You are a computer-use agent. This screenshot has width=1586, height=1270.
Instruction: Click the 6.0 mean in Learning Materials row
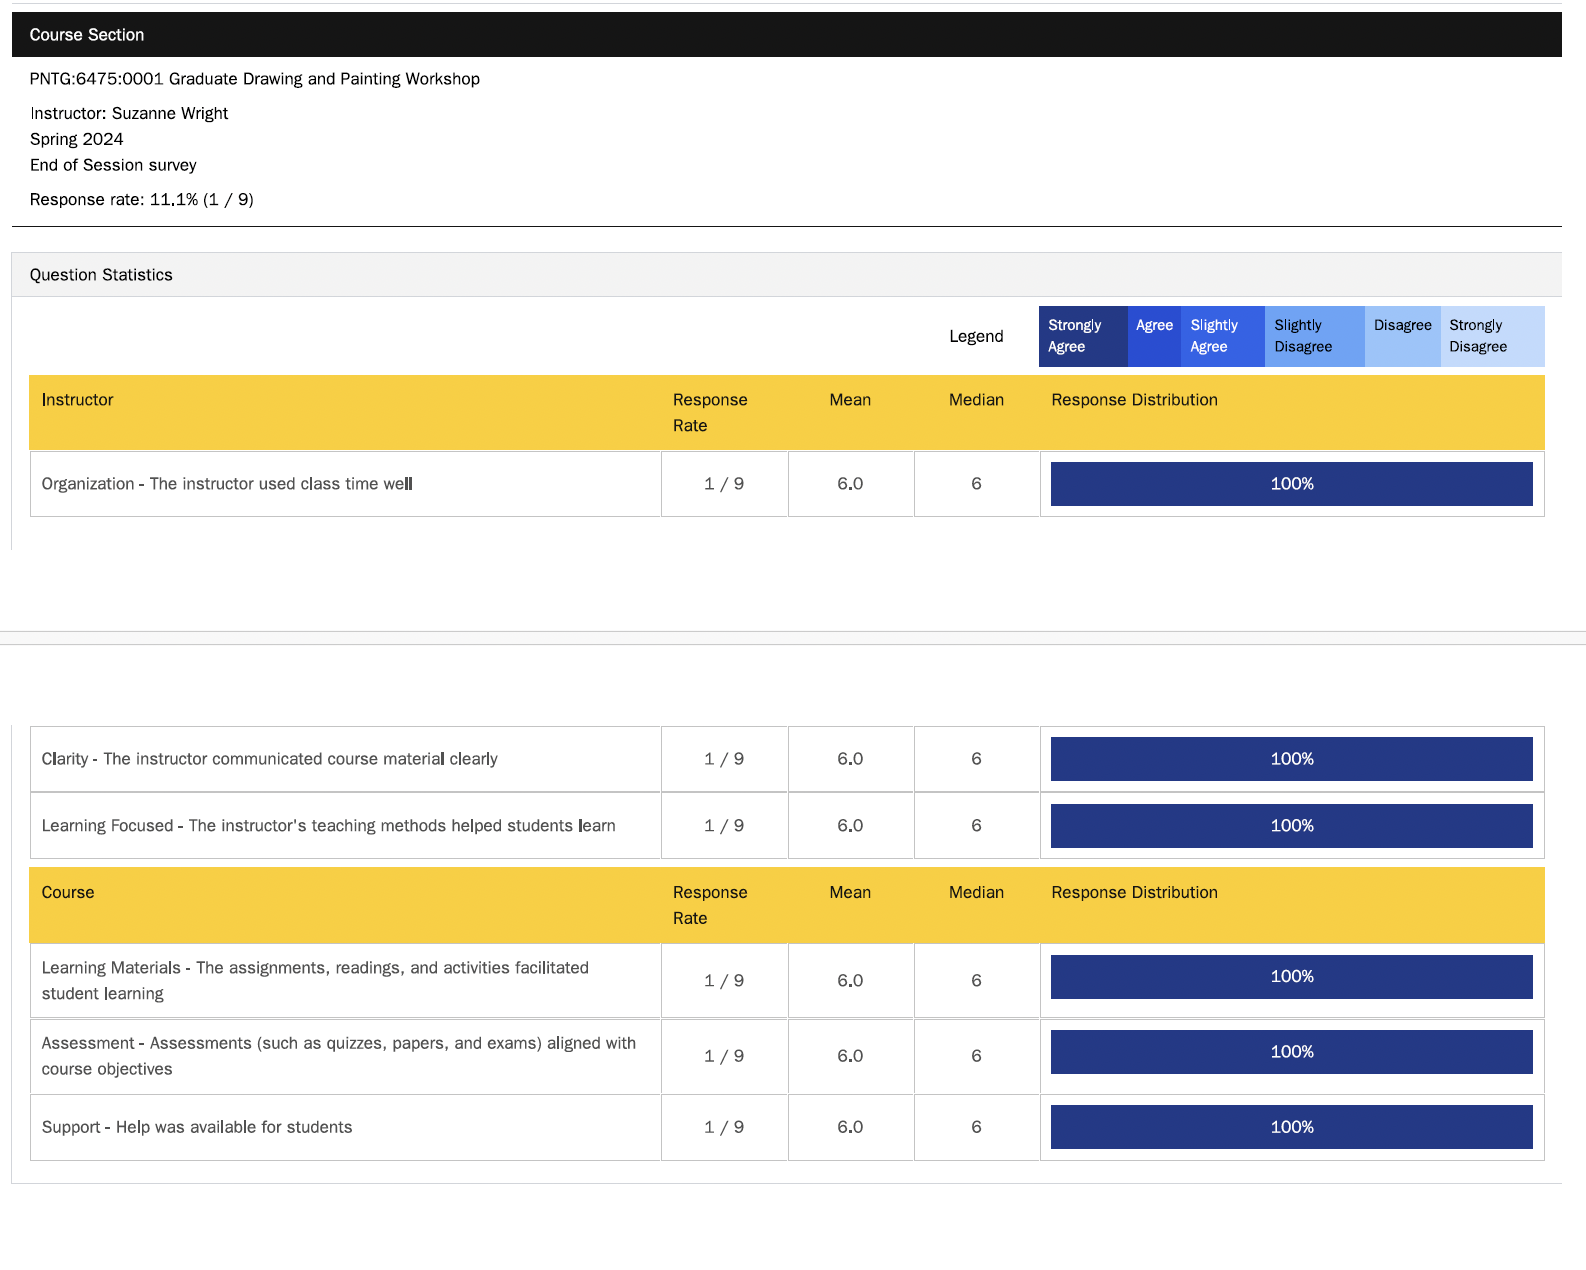pos(850,981)
